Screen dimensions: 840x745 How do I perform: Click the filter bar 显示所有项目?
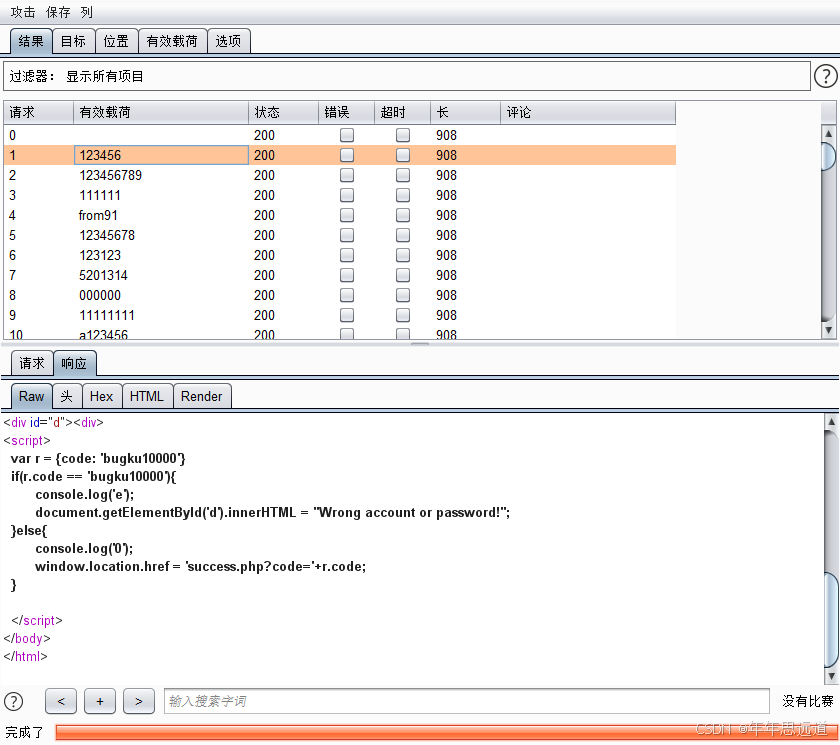[x=407, y=76]
